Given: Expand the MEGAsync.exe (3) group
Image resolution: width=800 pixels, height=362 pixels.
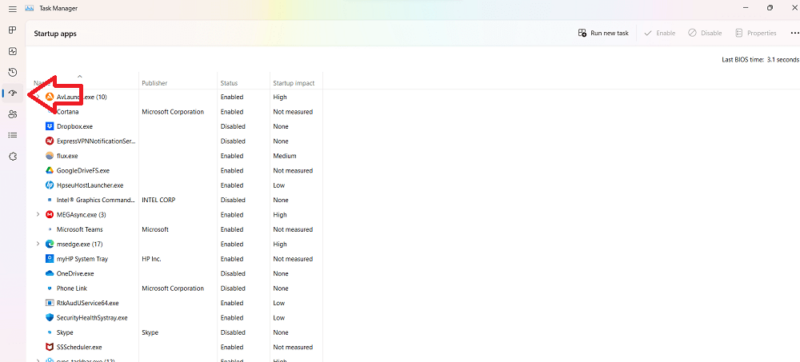Looking at the screenshot, I should pyautogui.click(x=38, y=215).
